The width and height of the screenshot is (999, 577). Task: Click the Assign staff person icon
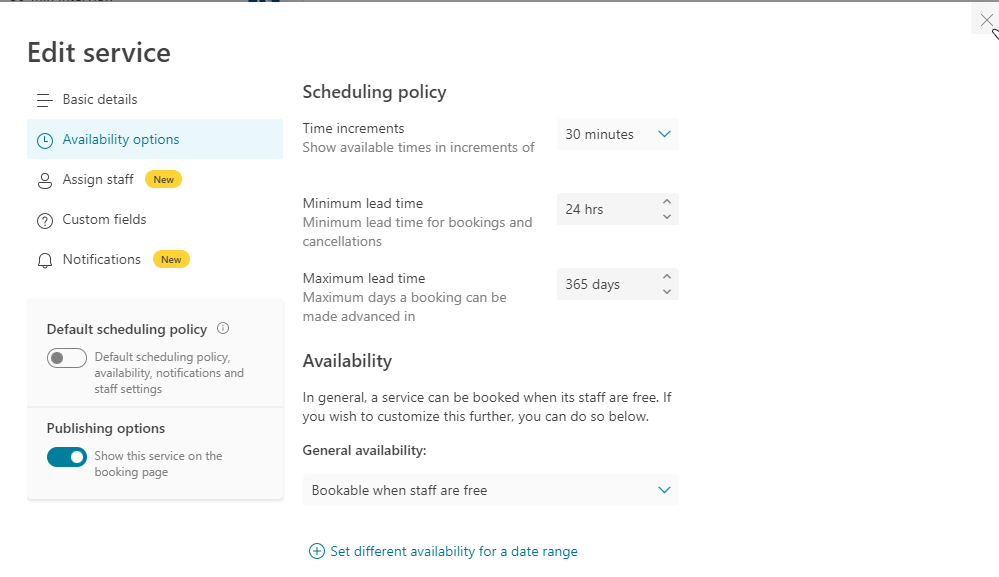[45, 181]
